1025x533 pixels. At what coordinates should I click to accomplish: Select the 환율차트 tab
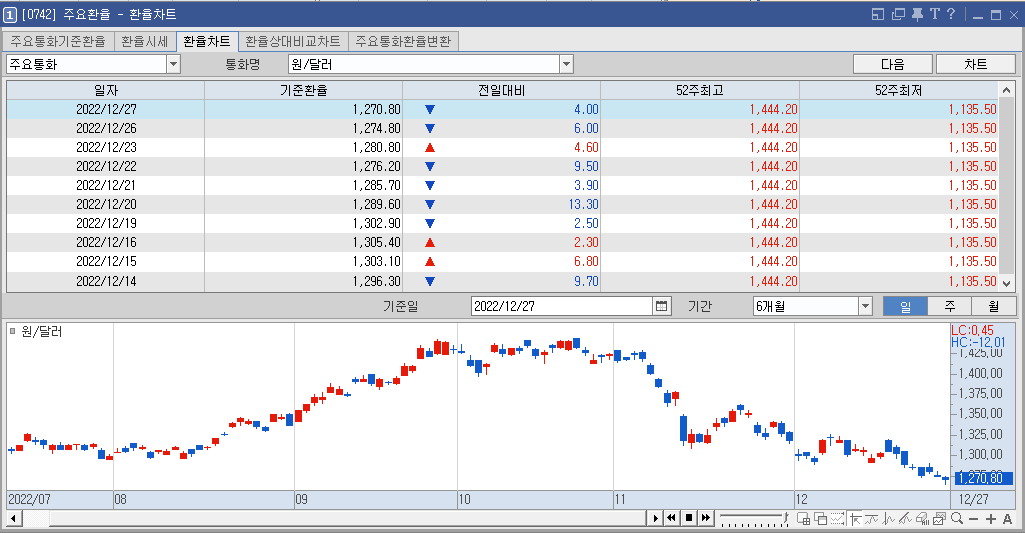point(207,41)
